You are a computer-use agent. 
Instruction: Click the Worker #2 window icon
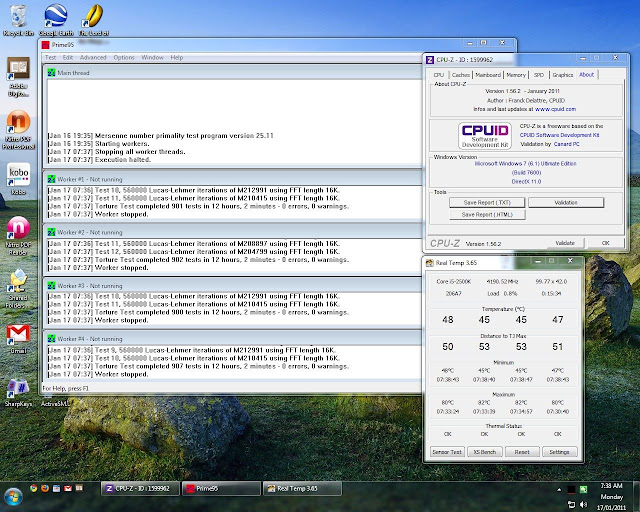(51, 232)
